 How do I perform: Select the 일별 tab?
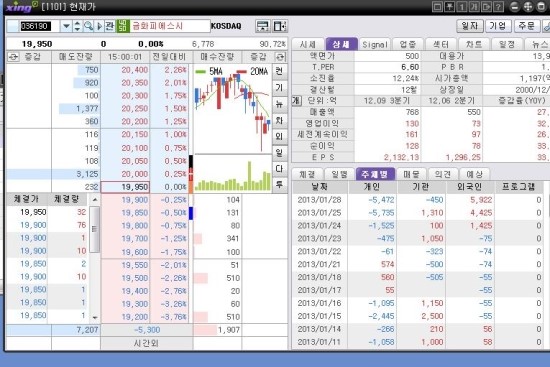tap(339, 174)
